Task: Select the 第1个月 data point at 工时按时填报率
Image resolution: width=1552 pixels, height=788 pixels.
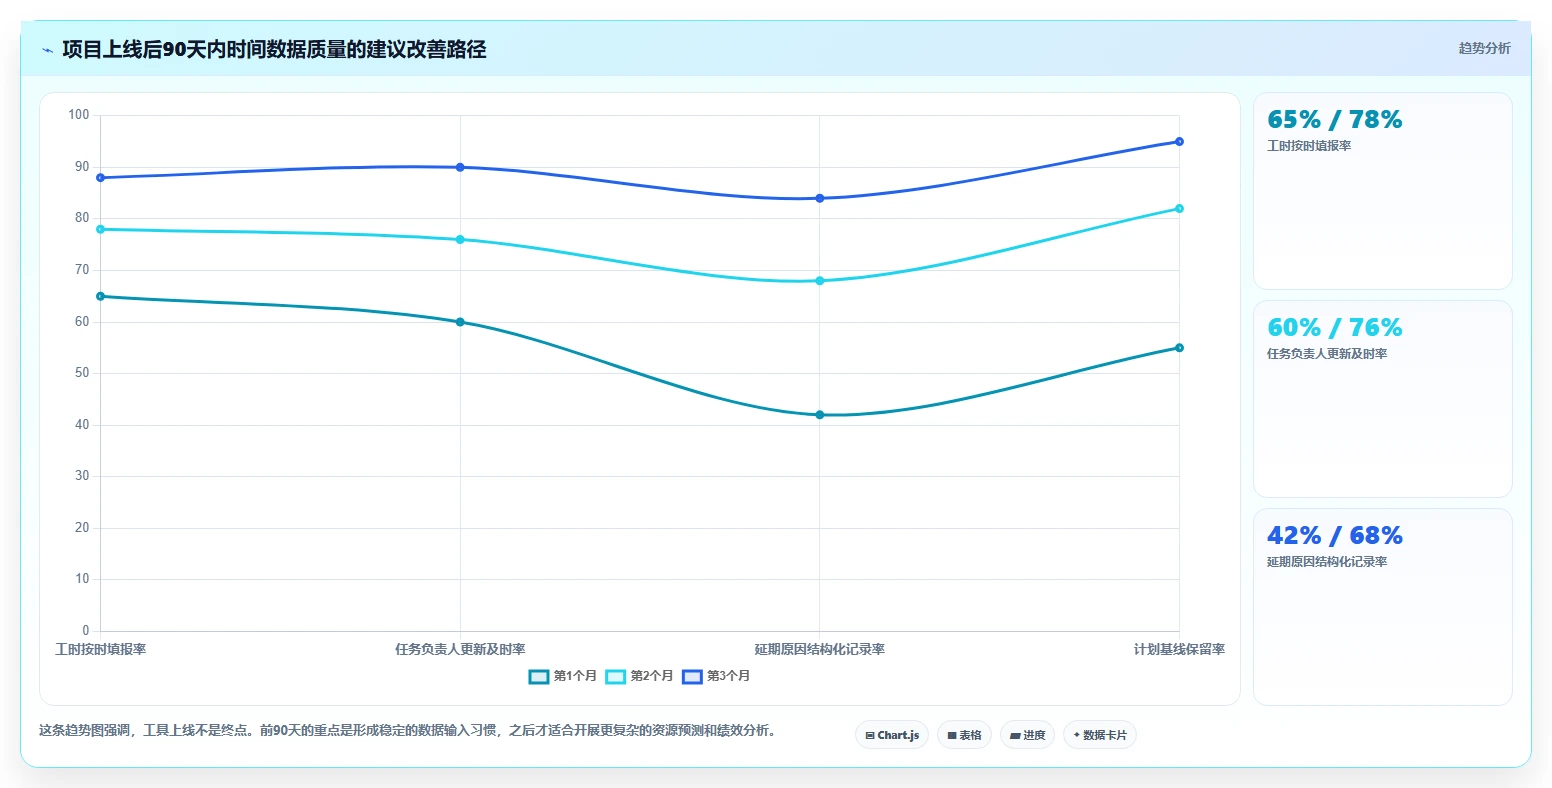Action: click(100, 296)
